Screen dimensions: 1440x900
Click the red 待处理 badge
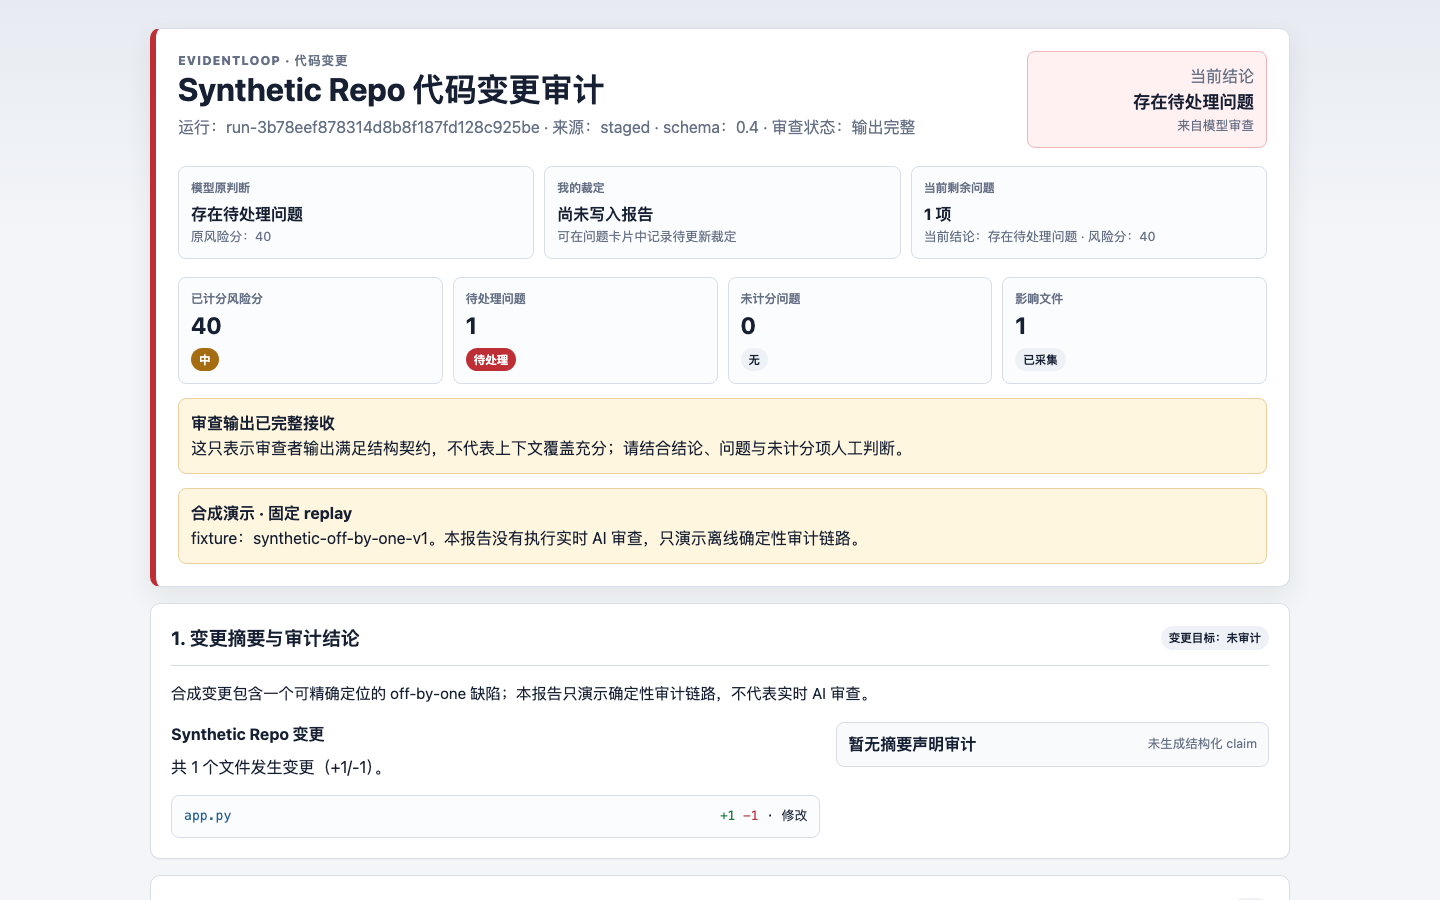point(490,360)
